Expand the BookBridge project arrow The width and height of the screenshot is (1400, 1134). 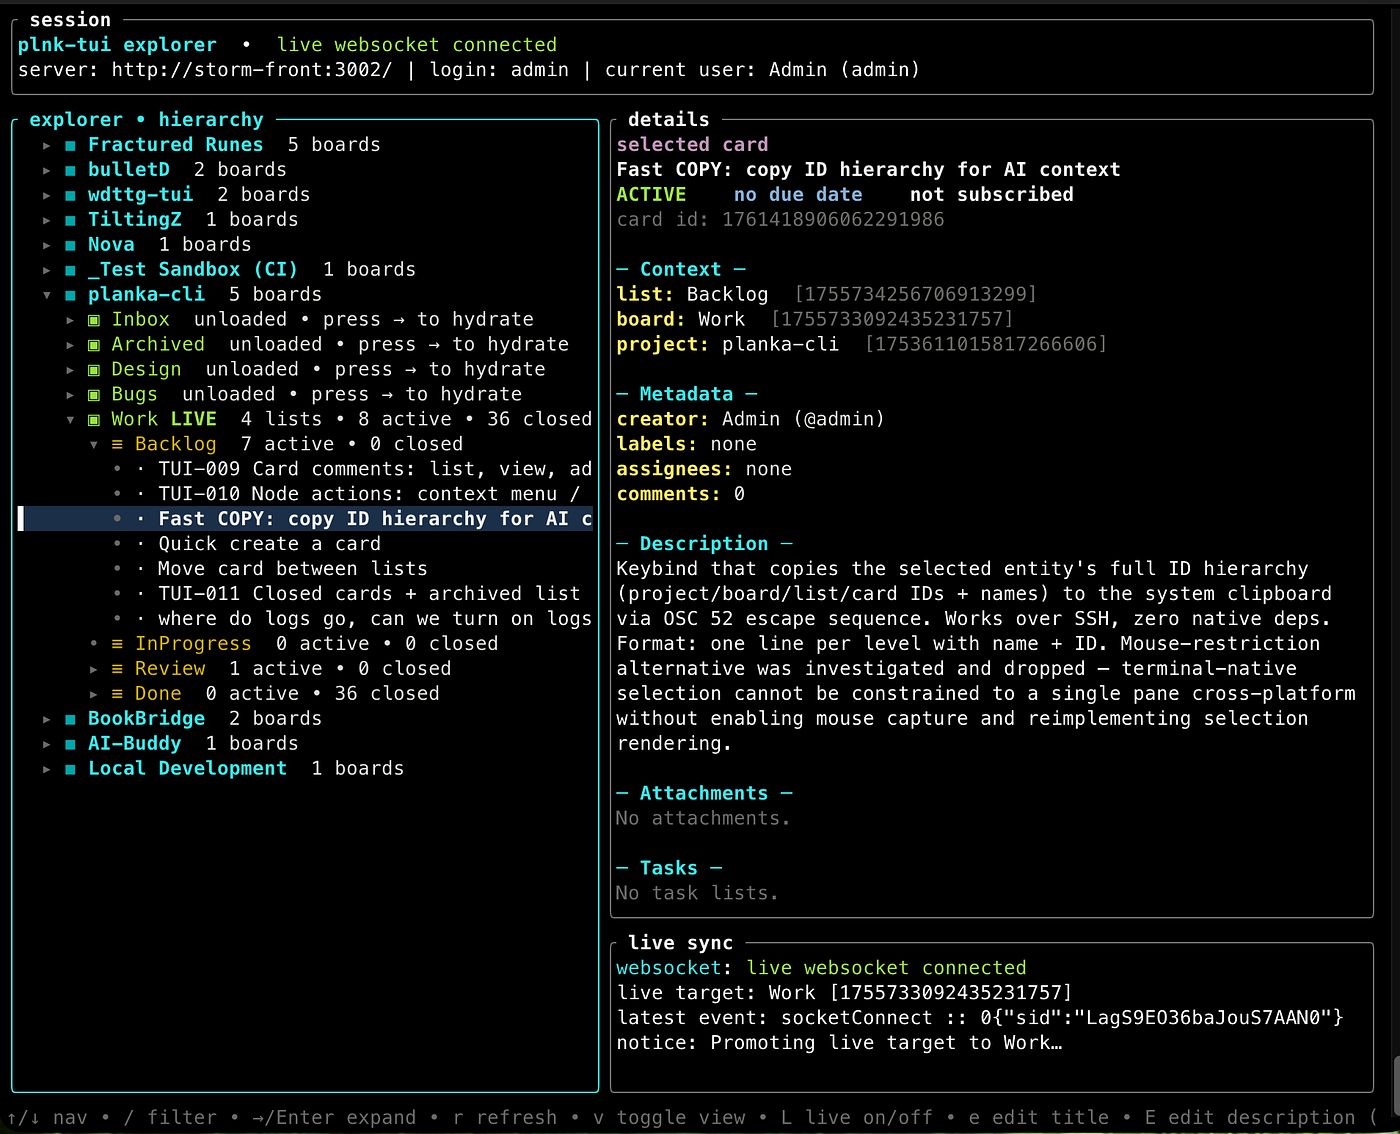click(46, 719)
